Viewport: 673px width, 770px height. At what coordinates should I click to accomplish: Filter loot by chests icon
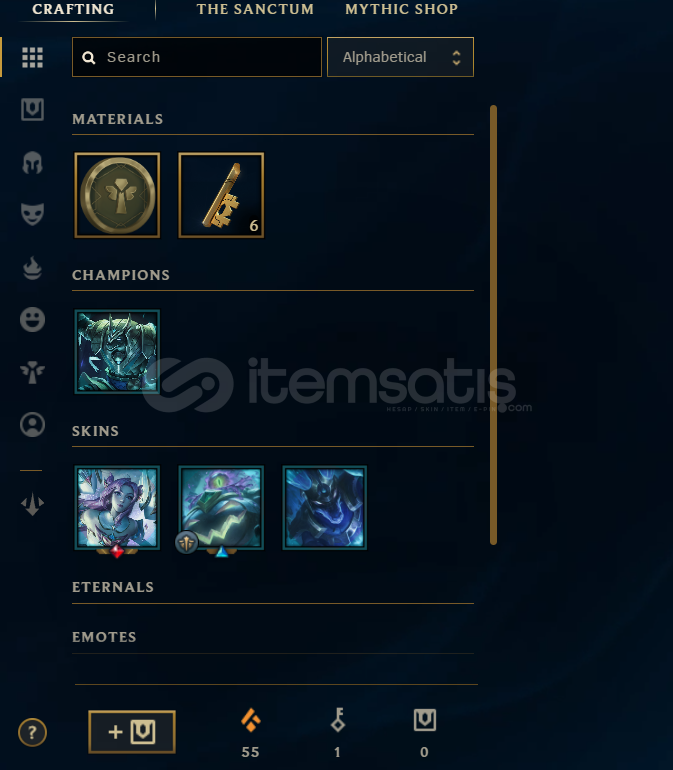(32, 109)
